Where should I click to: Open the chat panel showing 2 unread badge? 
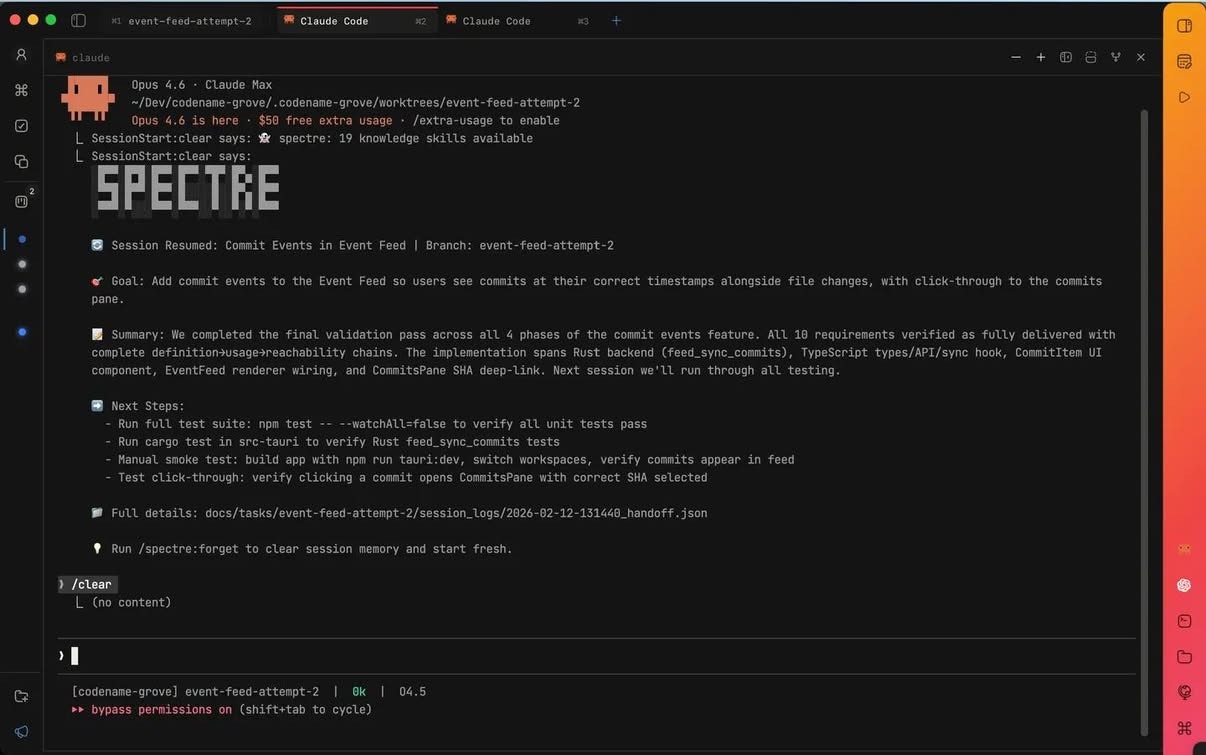point(20,200)
